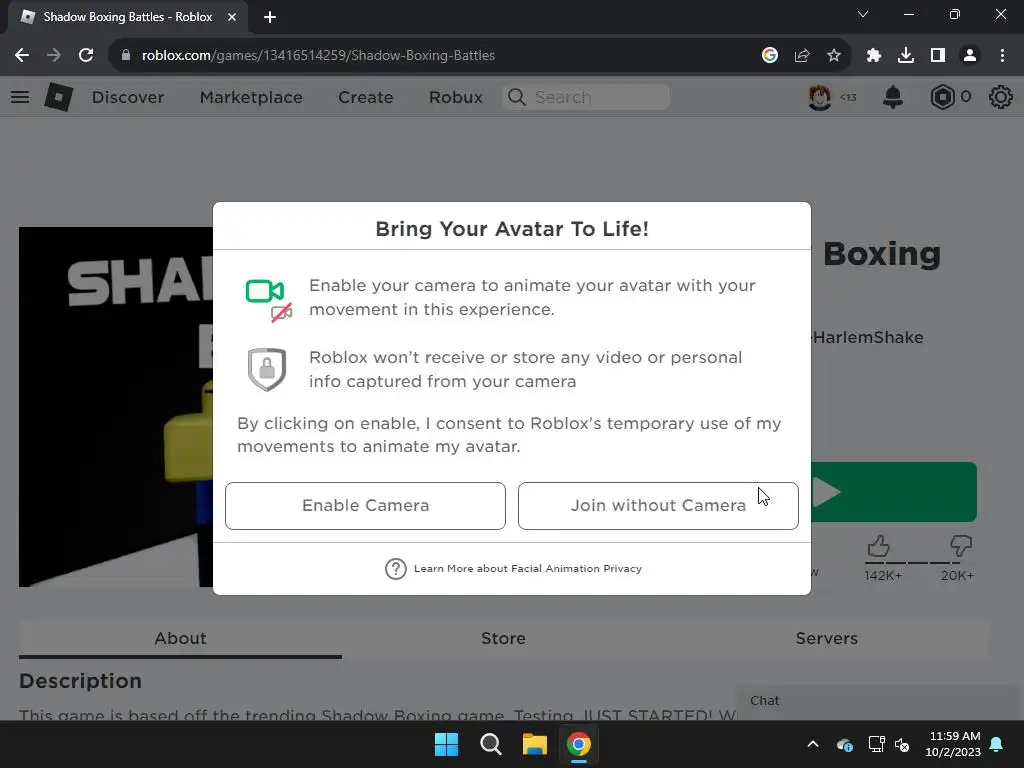Toggle Chrome side panel
Image resolution: width=1024 pixels, height=768 pixels.
(938, 56)
